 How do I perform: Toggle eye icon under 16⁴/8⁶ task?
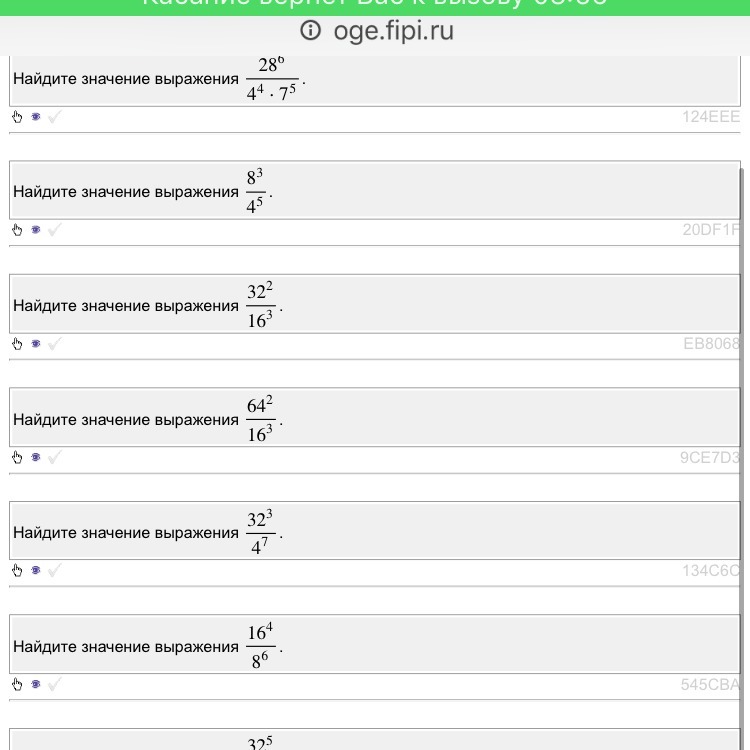pos(36,685)
